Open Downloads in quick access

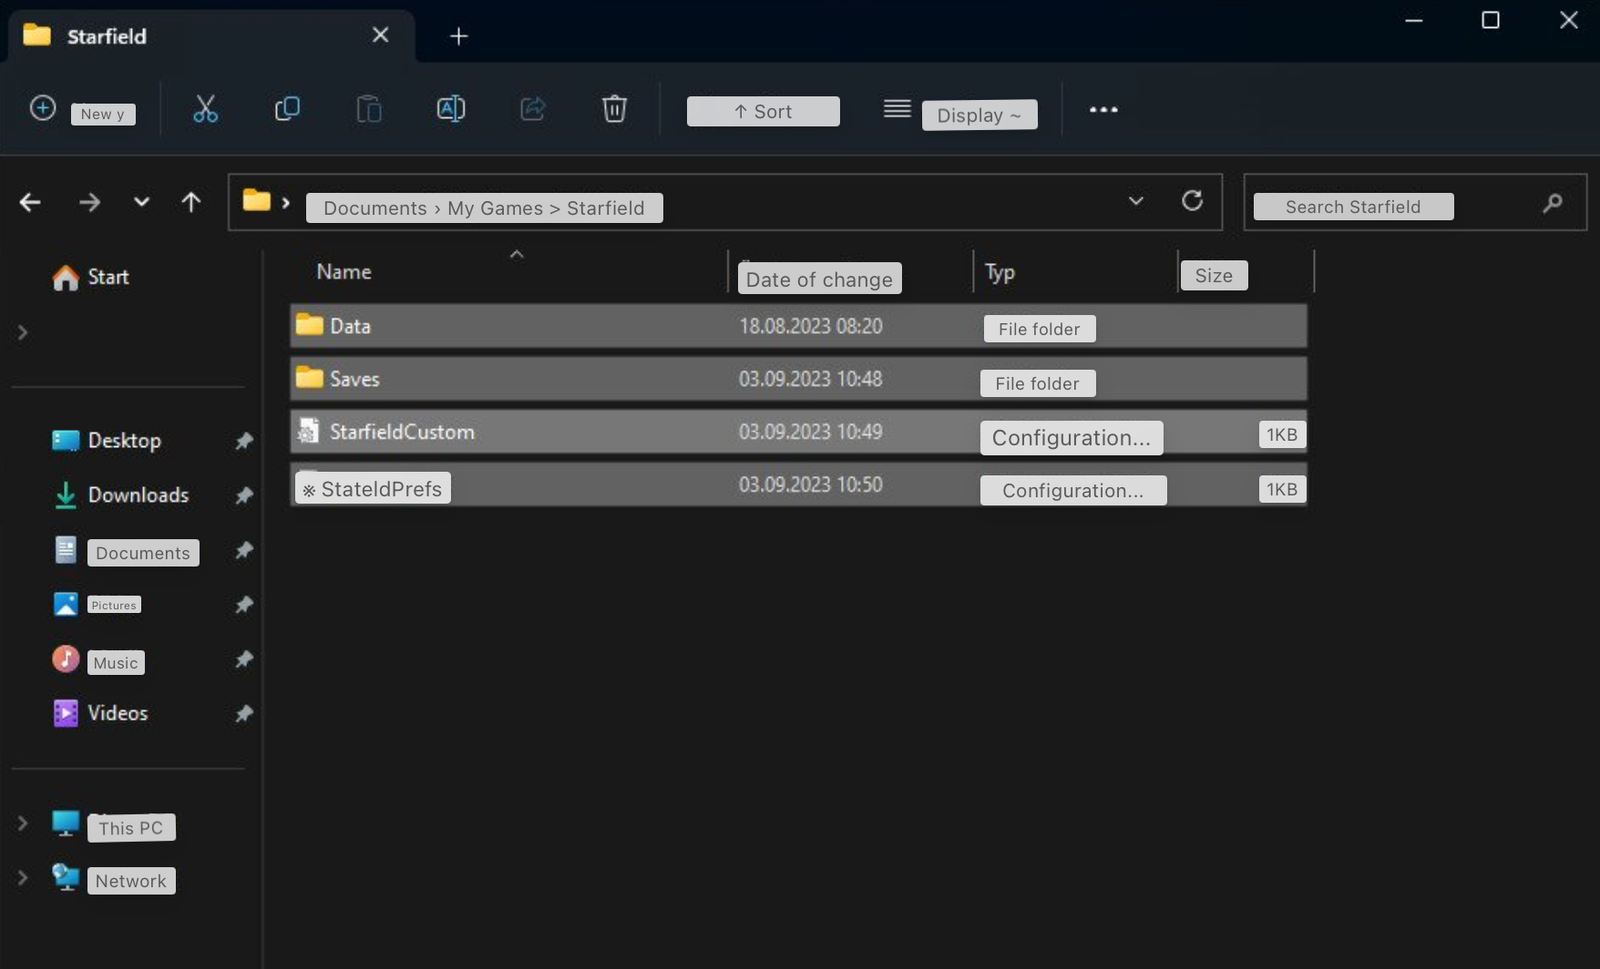pos(120,495)
